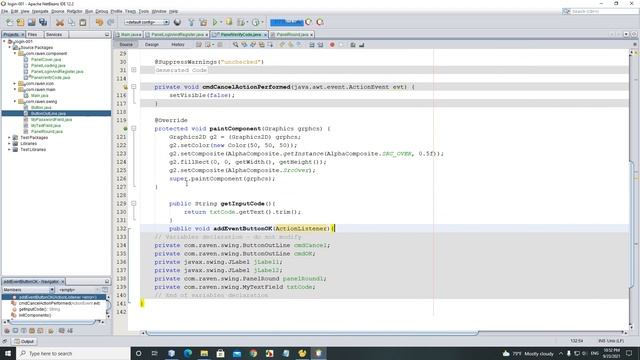Click the Open Project toolbar icon
The height and width of the screenshot is (360, 640).
[x=31, y=22]
